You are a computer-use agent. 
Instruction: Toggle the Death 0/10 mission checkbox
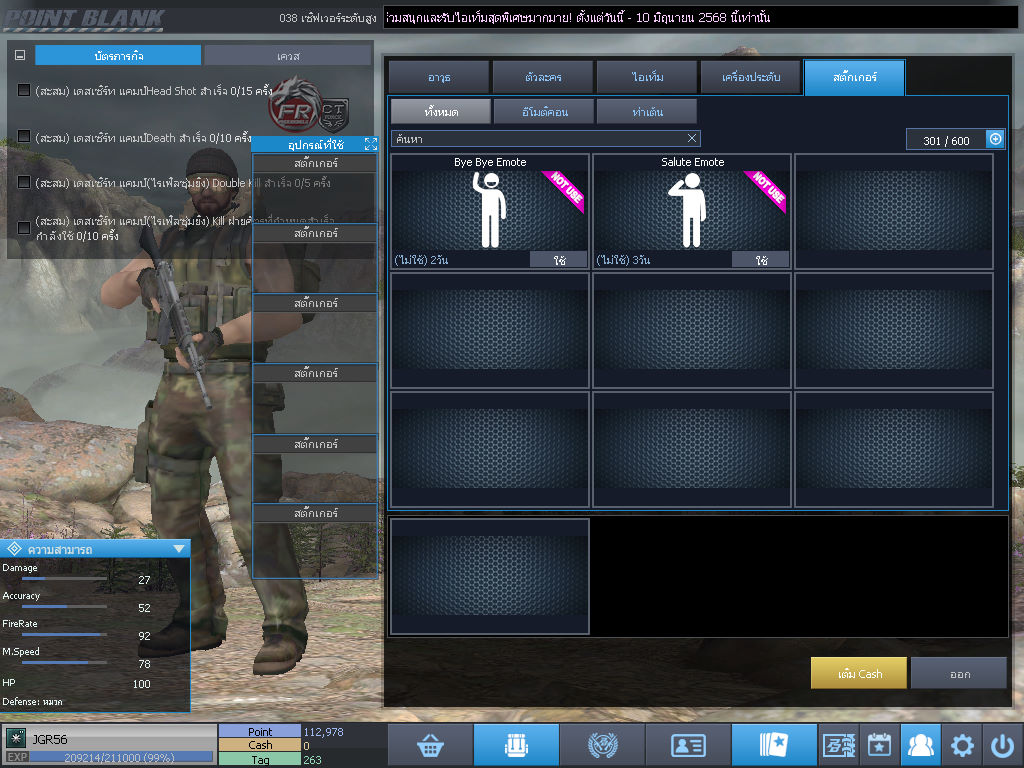click(x=24, y=136)
